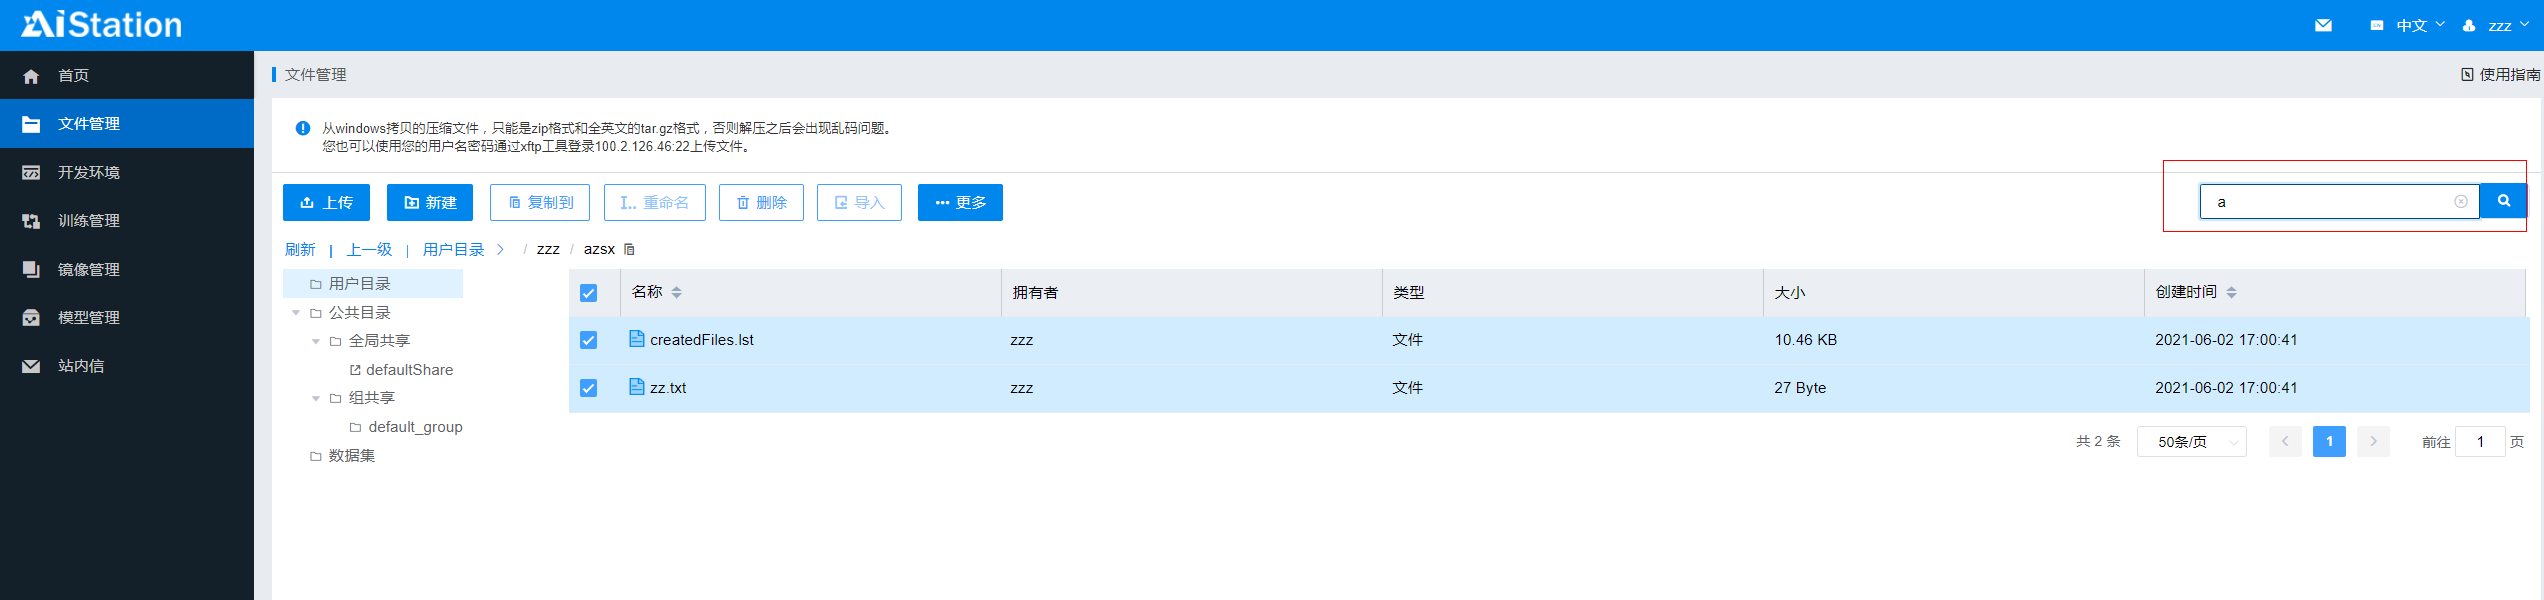Clear the search field with x icon

(x=2460, y=202)
